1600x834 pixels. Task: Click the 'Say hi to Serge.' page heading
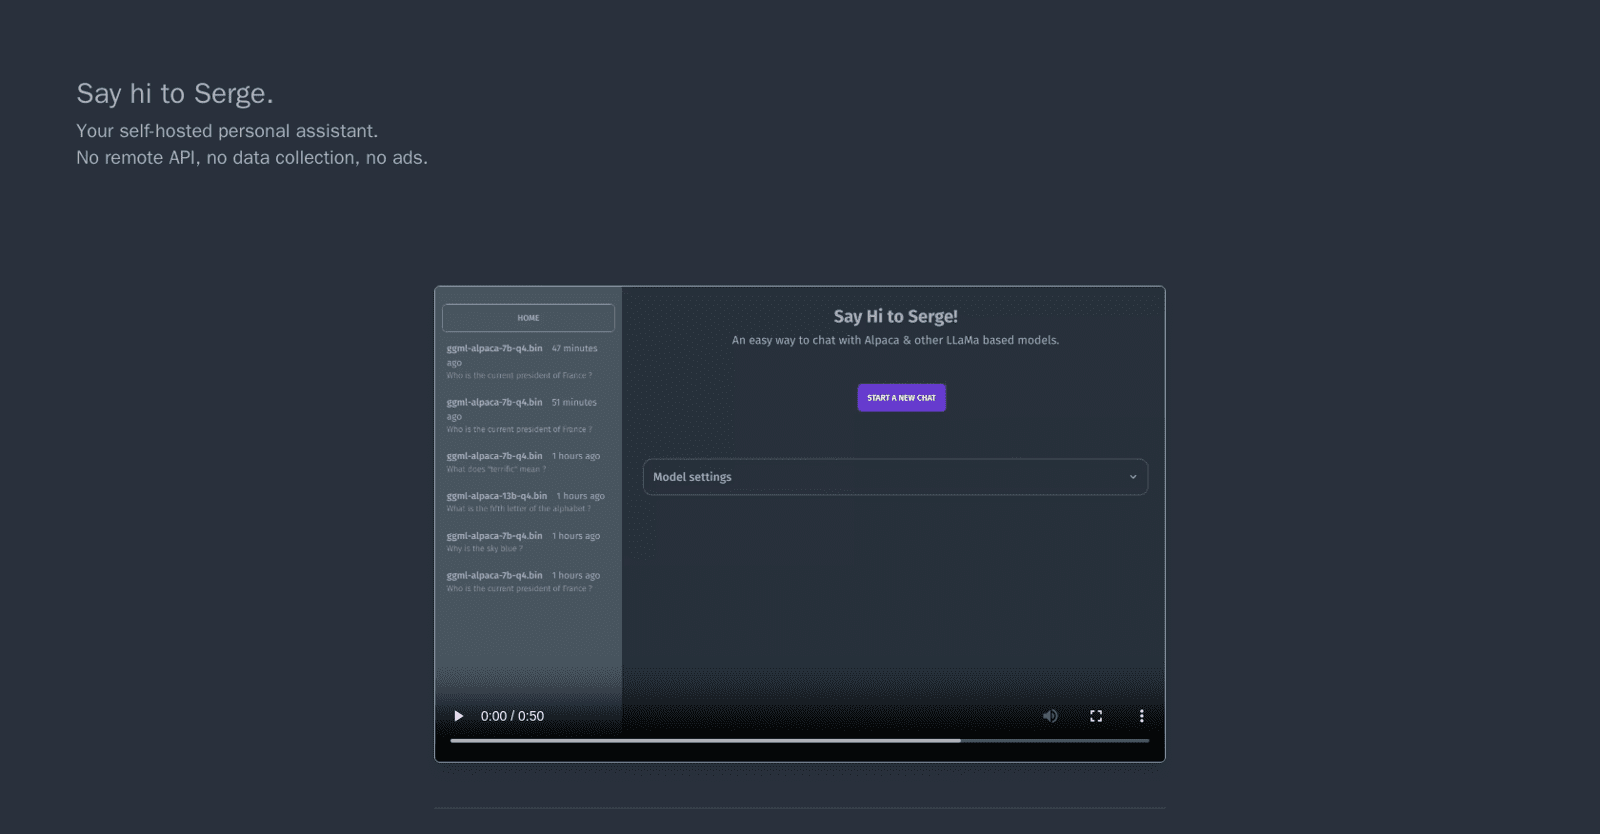coord(175,94)
